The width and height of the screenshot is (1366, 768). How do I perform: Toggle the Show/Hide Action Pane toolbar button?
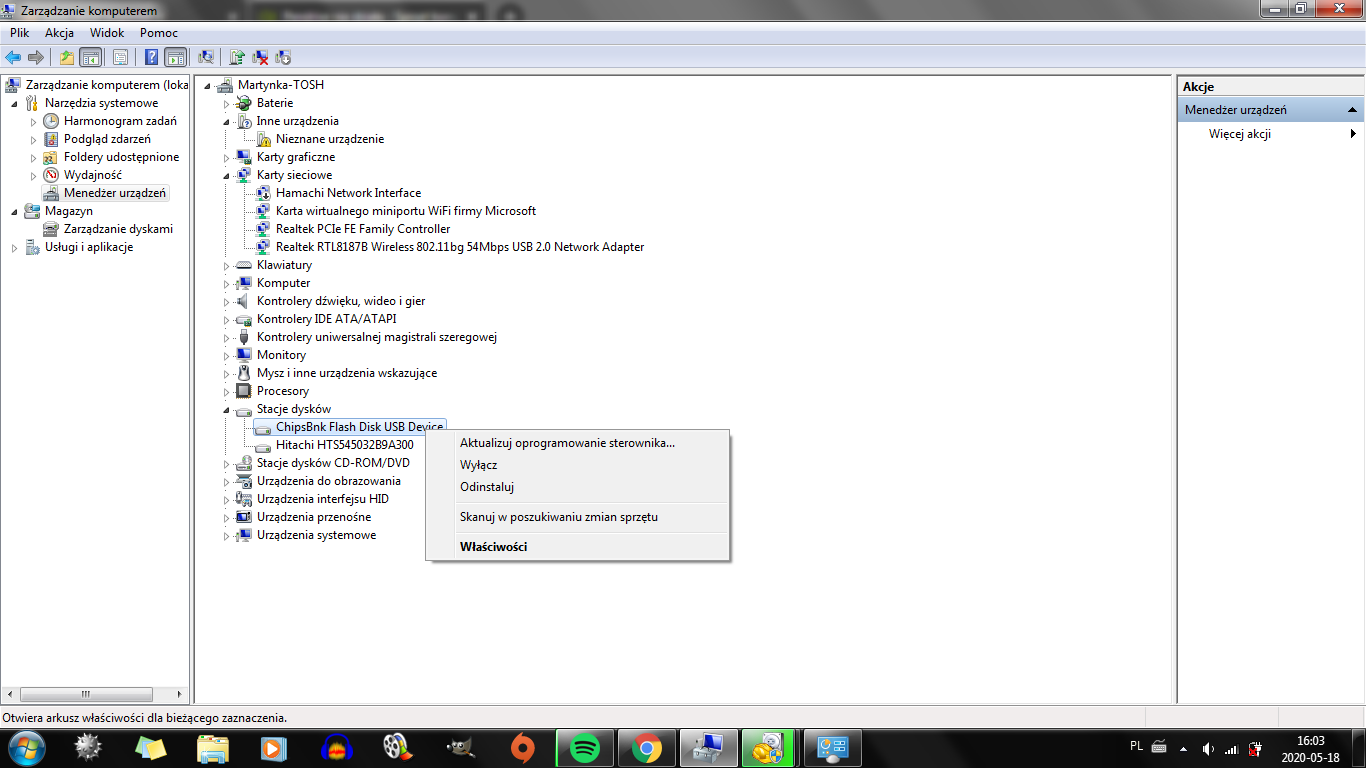tap(175, 57)
